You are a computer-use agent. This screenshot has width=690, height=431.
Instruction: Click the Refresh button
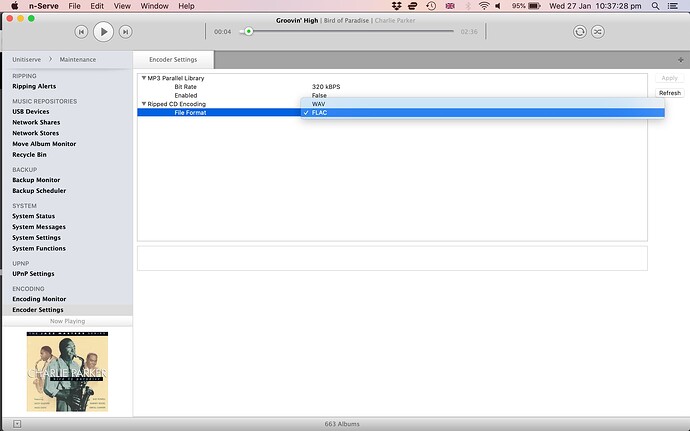tap(669, 93)
